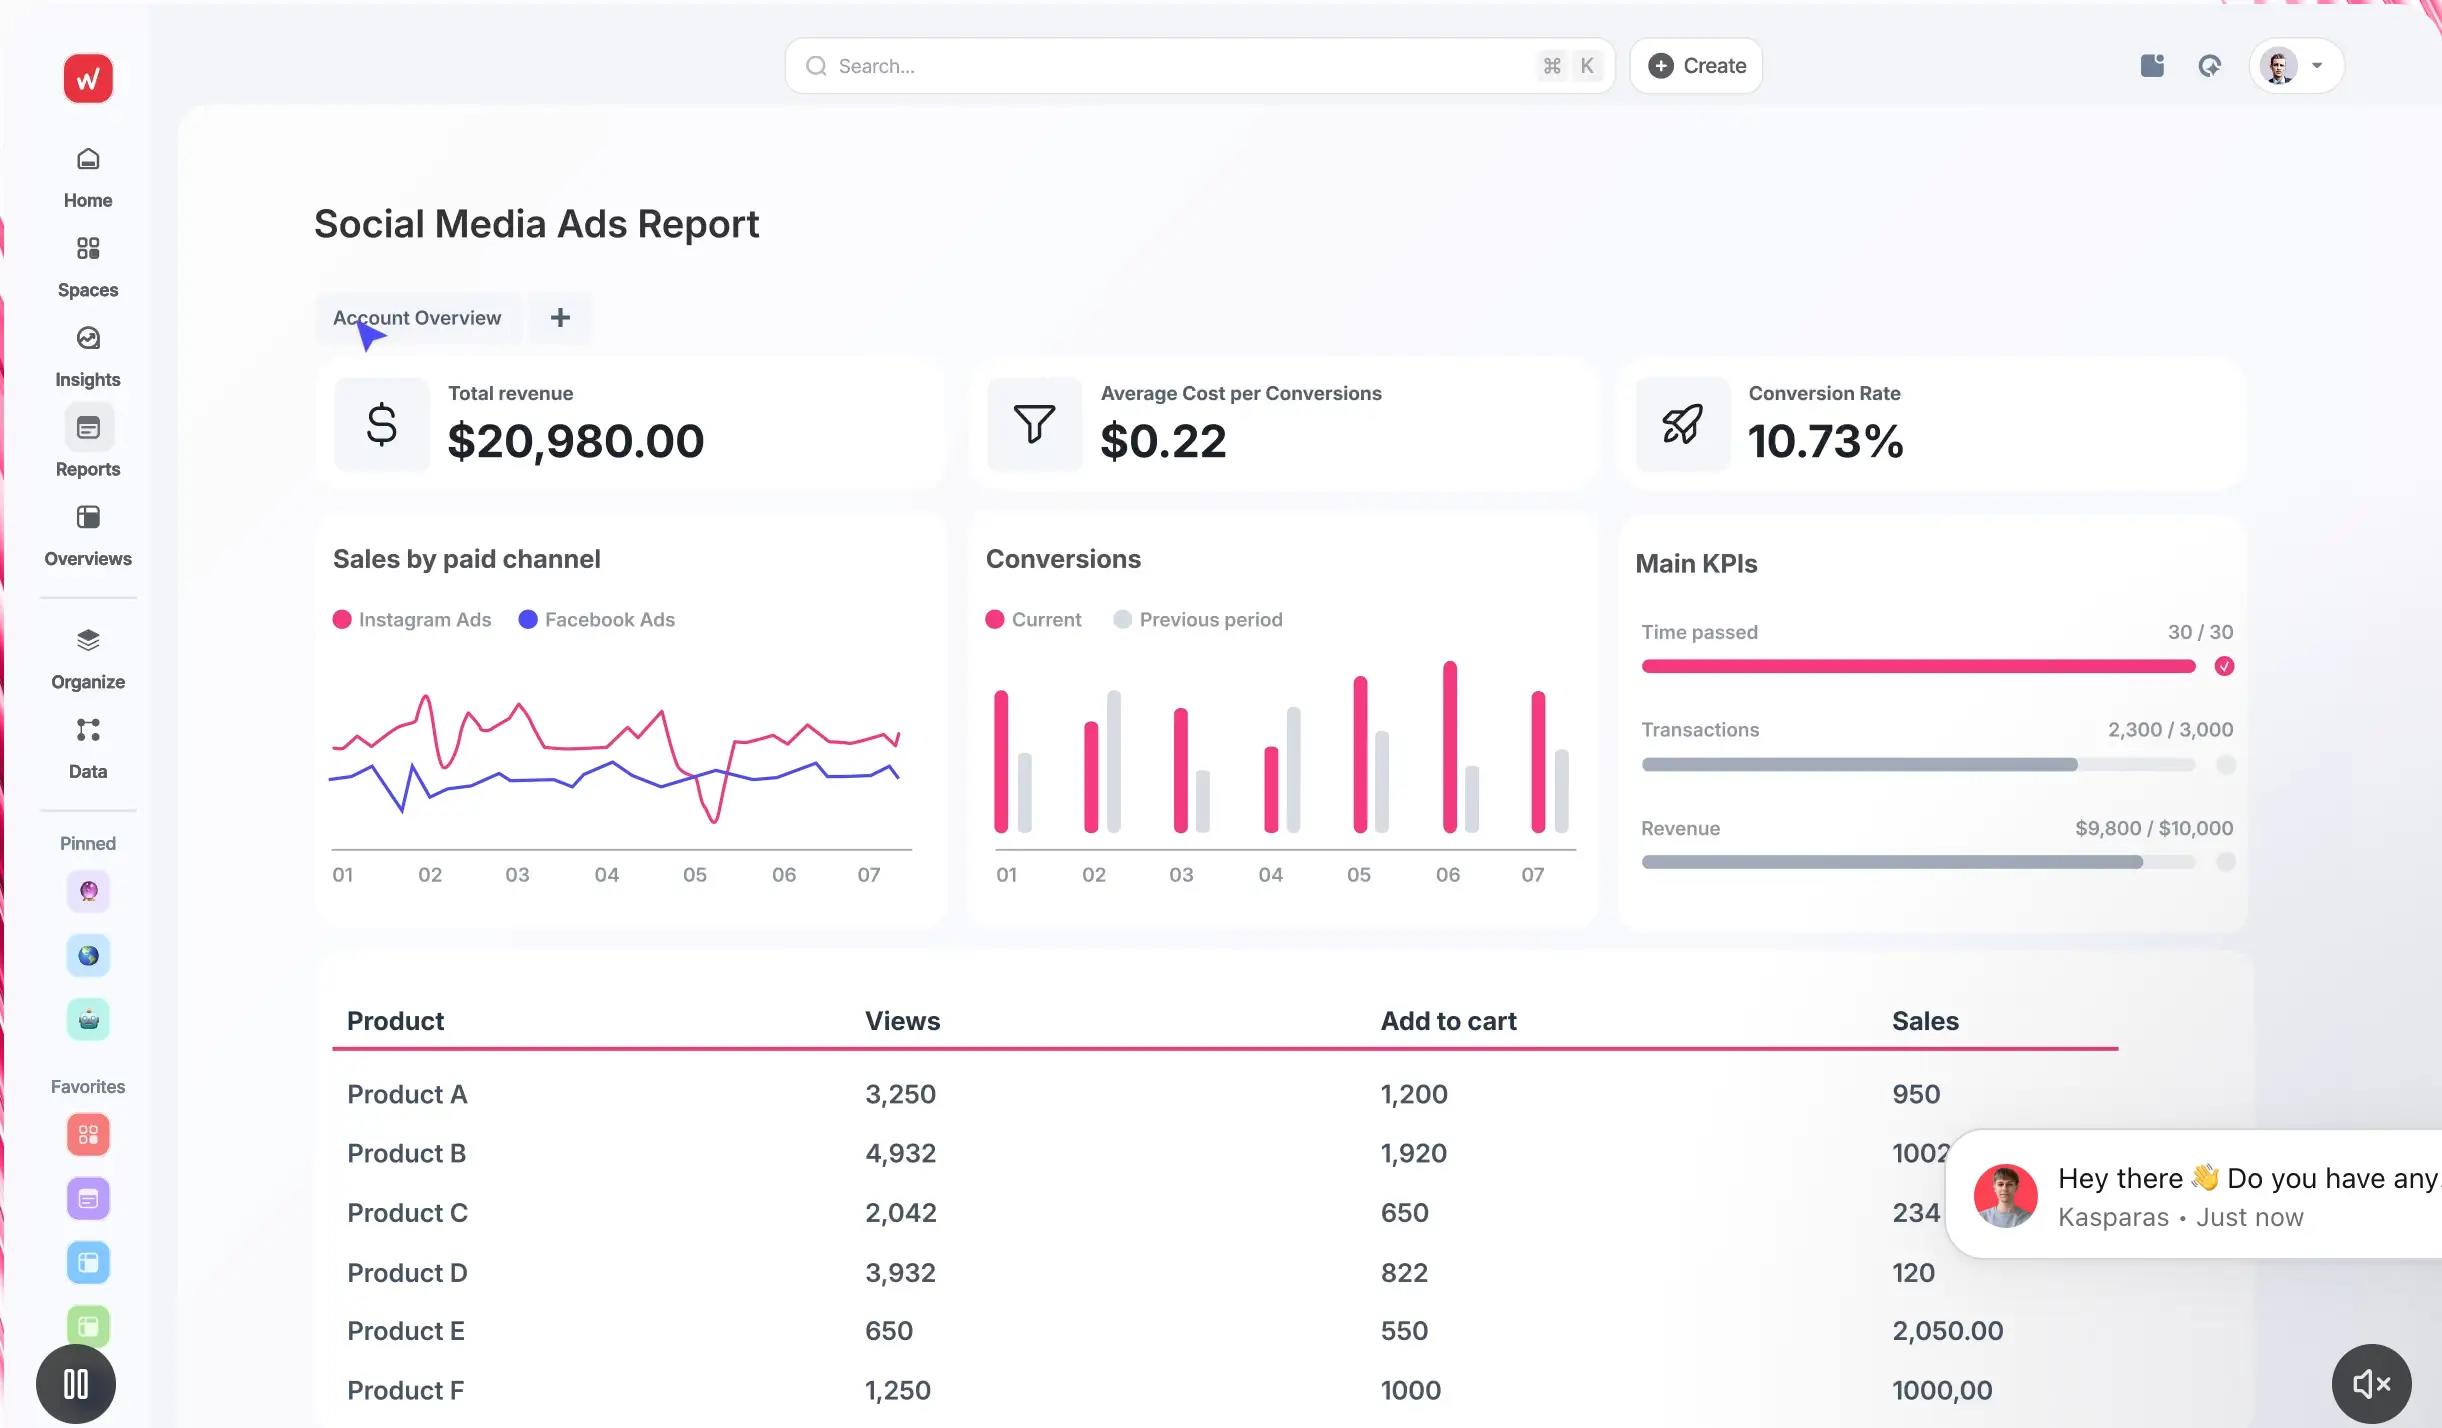Open Insights from the sidebar
The width and height of the screenshot is (2442, 1428).
click(87, 348)
